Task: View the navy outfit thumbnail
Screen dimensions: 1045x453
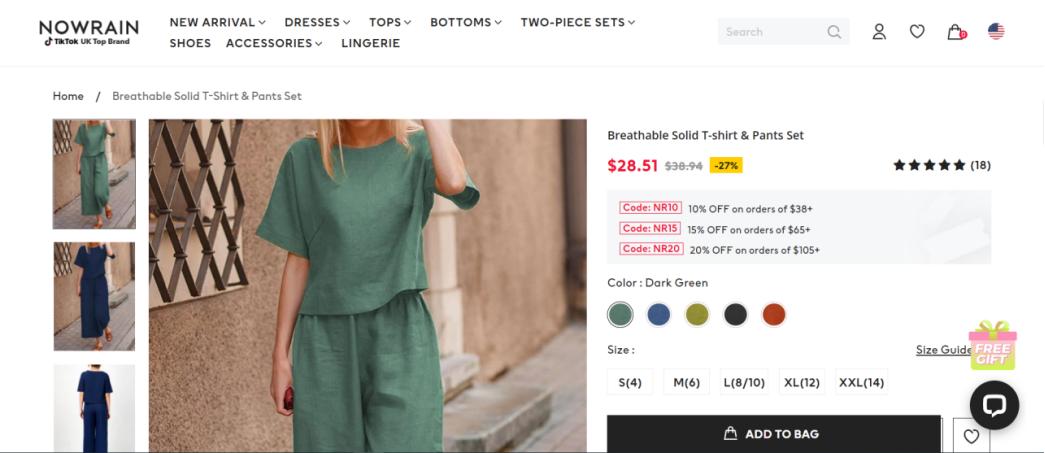Action: tap(94, 296)
